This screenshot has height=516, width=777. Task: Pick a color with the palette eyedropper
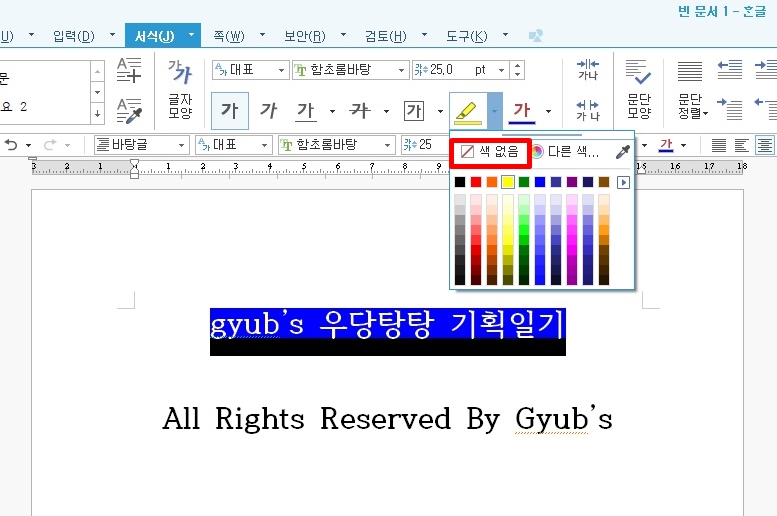622,152
